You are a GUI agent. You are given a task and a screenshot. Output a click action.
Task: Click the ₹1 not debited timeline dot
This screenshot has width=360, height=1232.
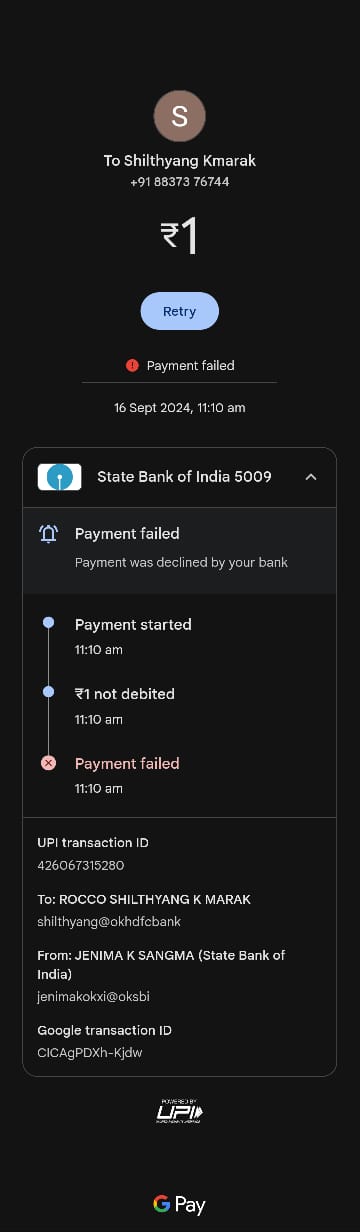point(48,692)
